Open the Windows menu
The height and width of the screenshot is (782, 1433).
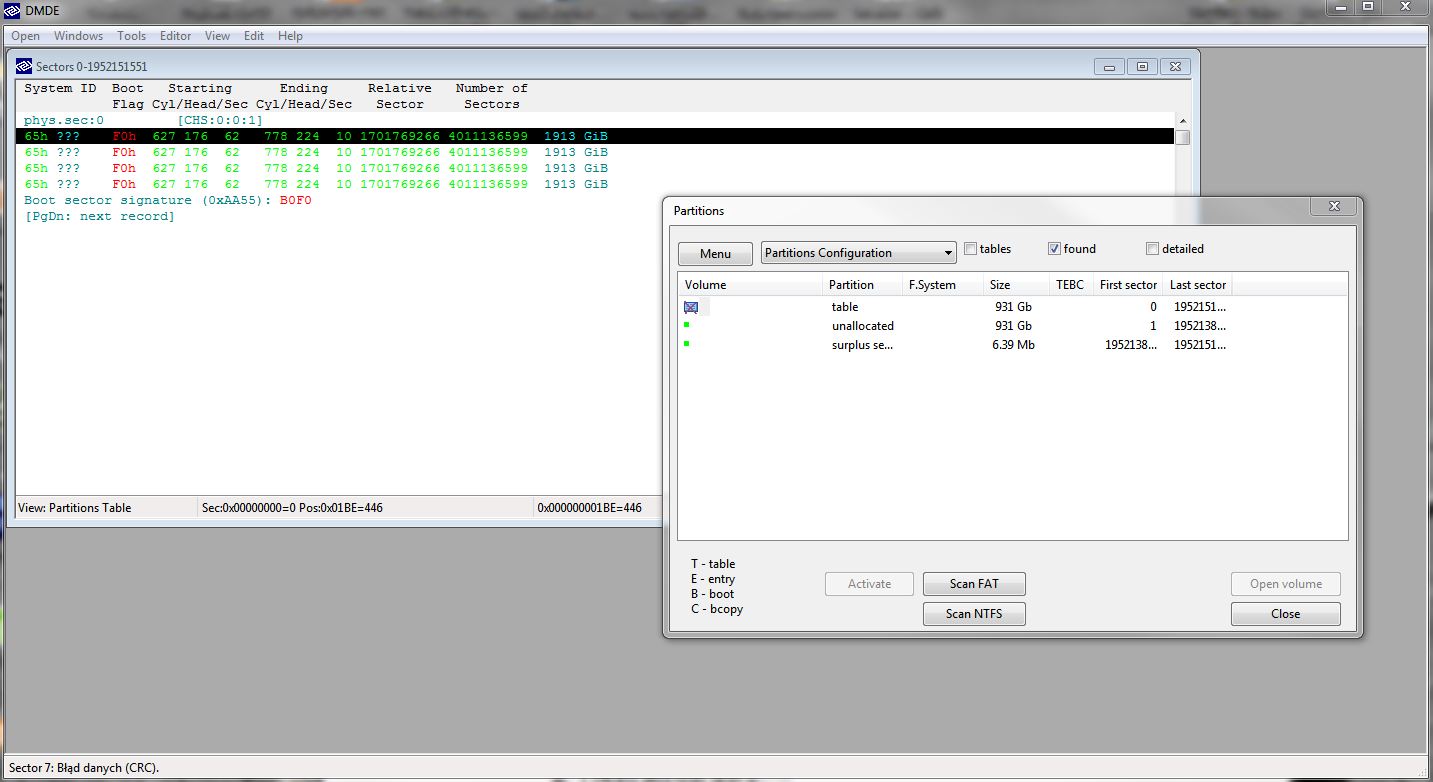tap(78, 36)
